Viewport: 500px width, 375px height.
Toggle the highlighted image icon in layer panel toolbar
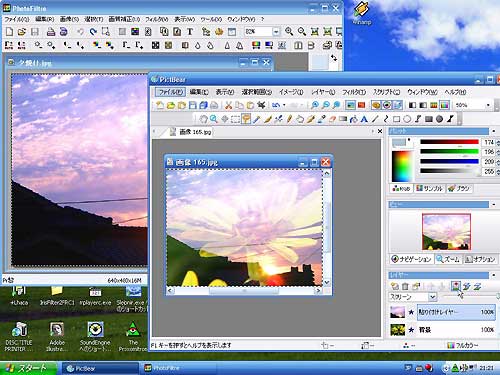pos(456,286)
